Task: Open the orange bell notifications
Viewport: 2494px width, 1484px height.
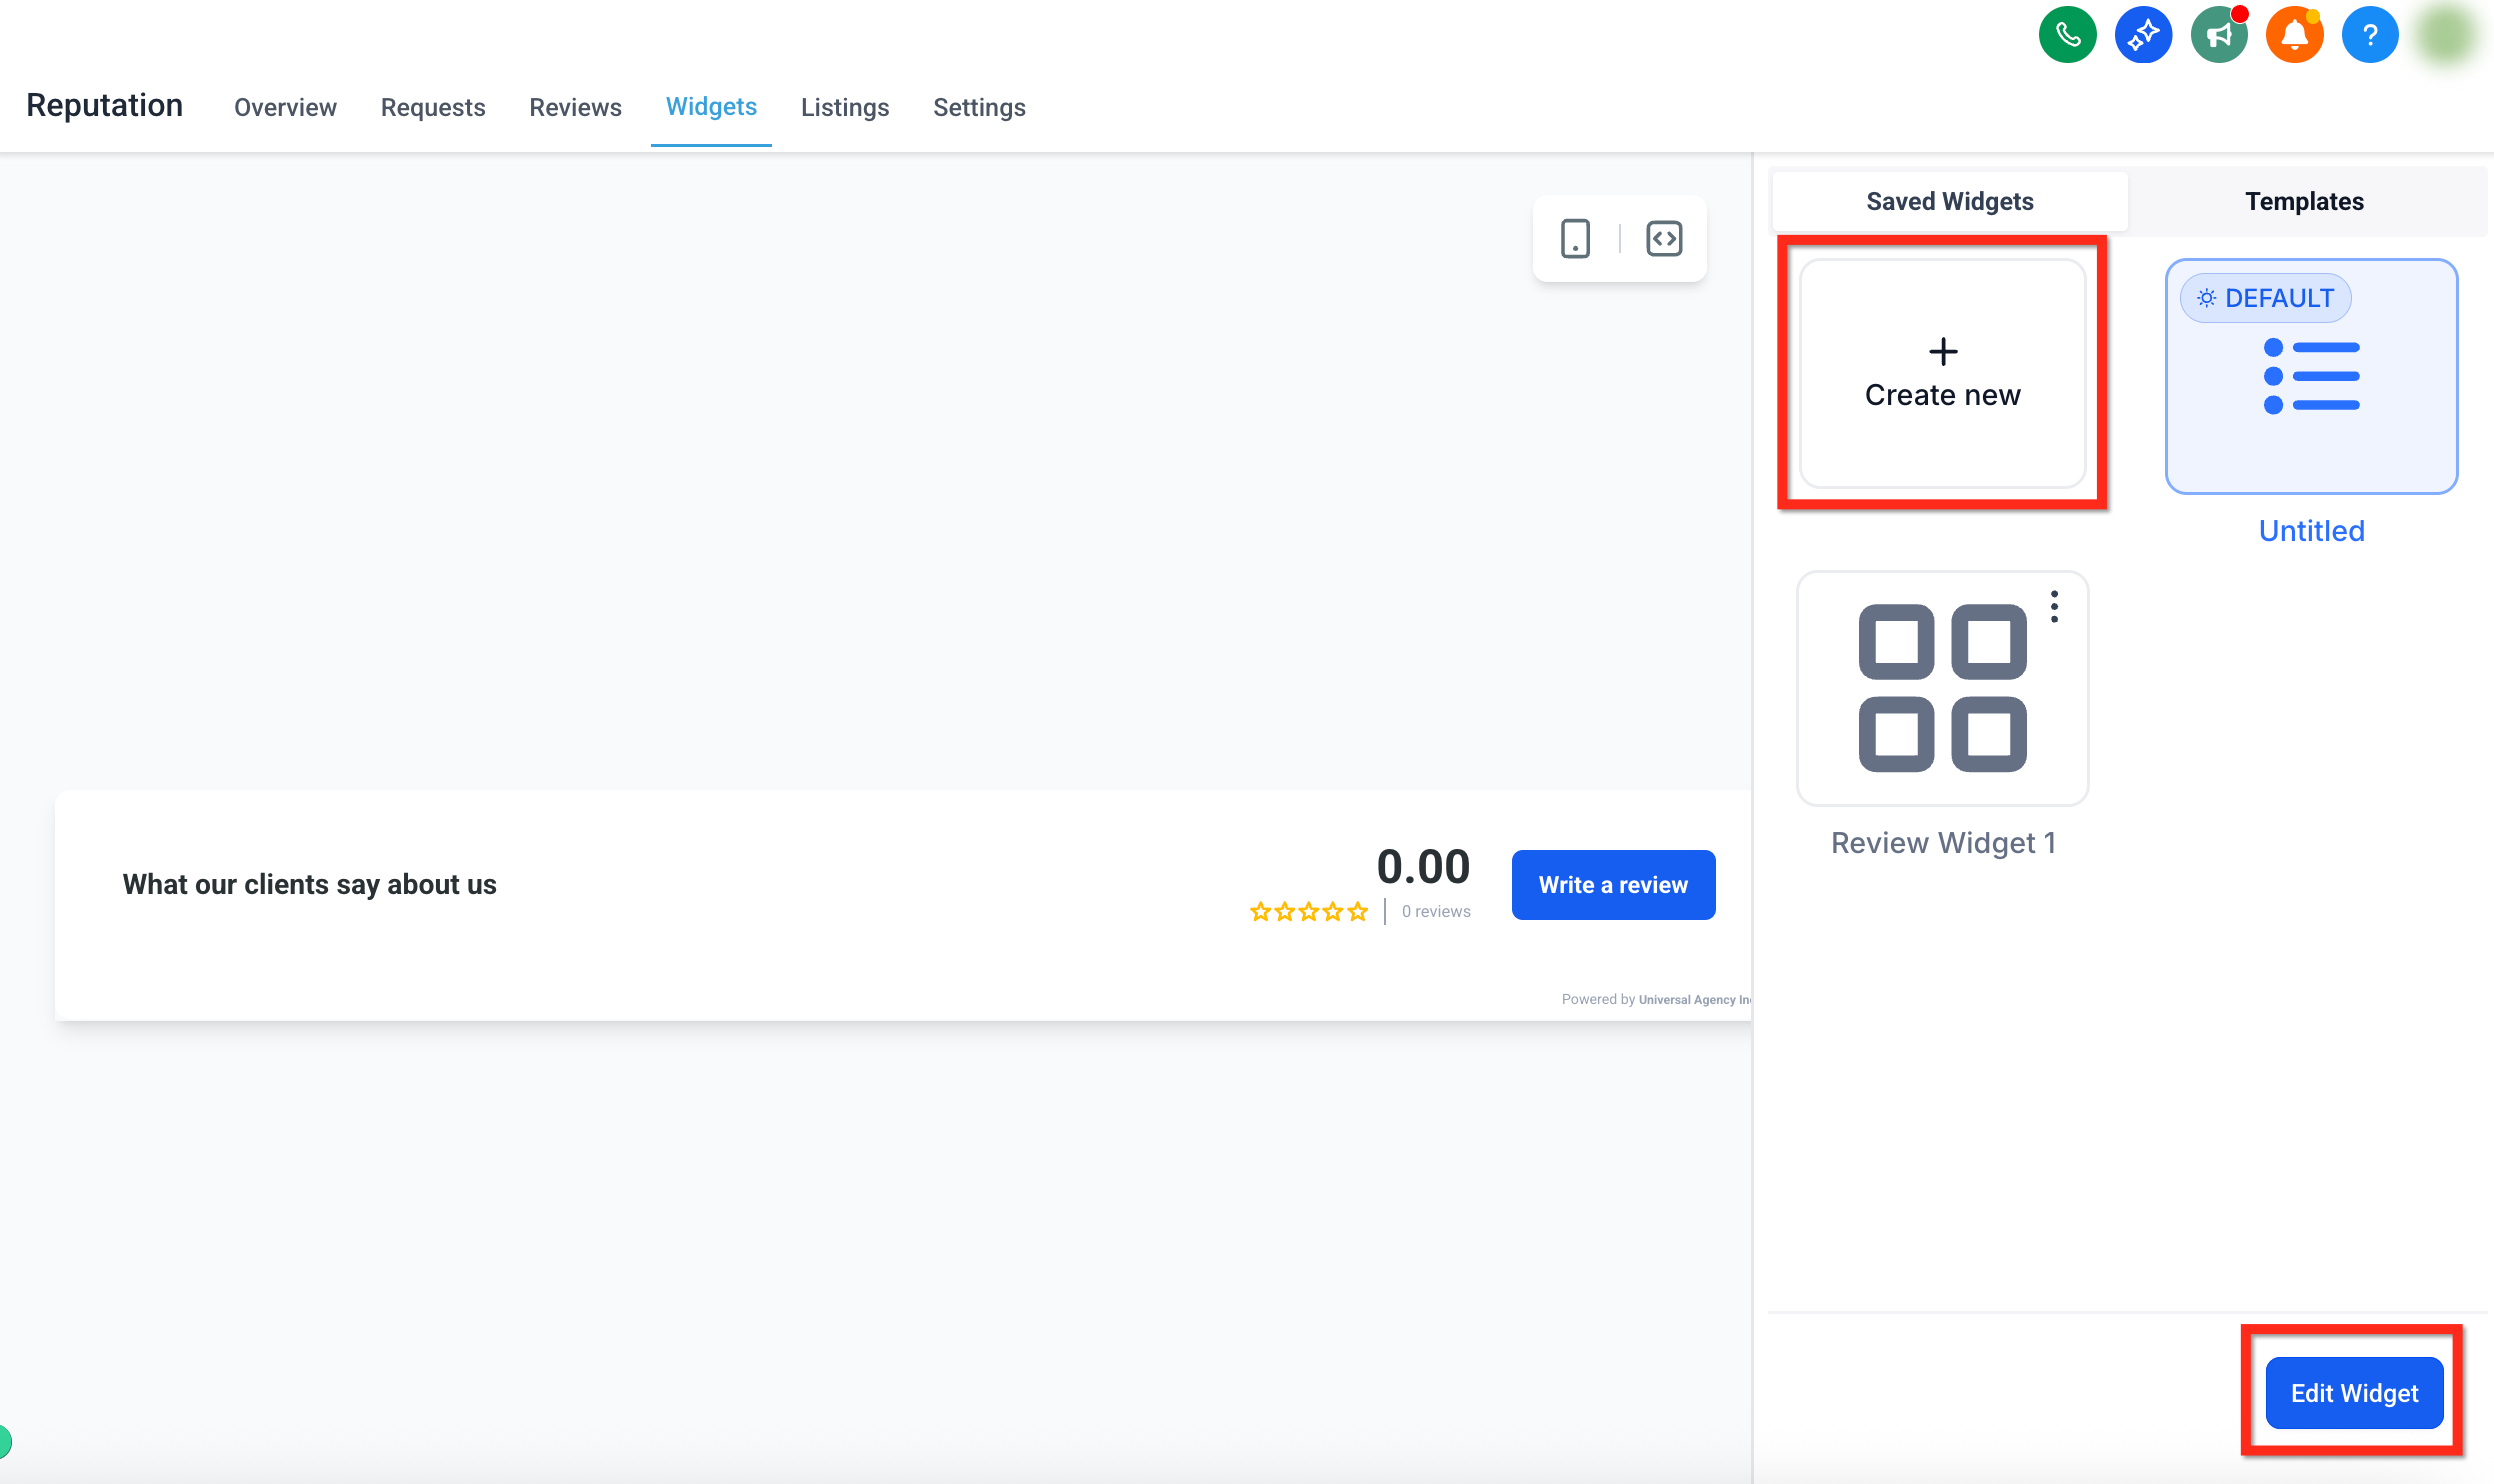Action: [x=2294, y=36]
